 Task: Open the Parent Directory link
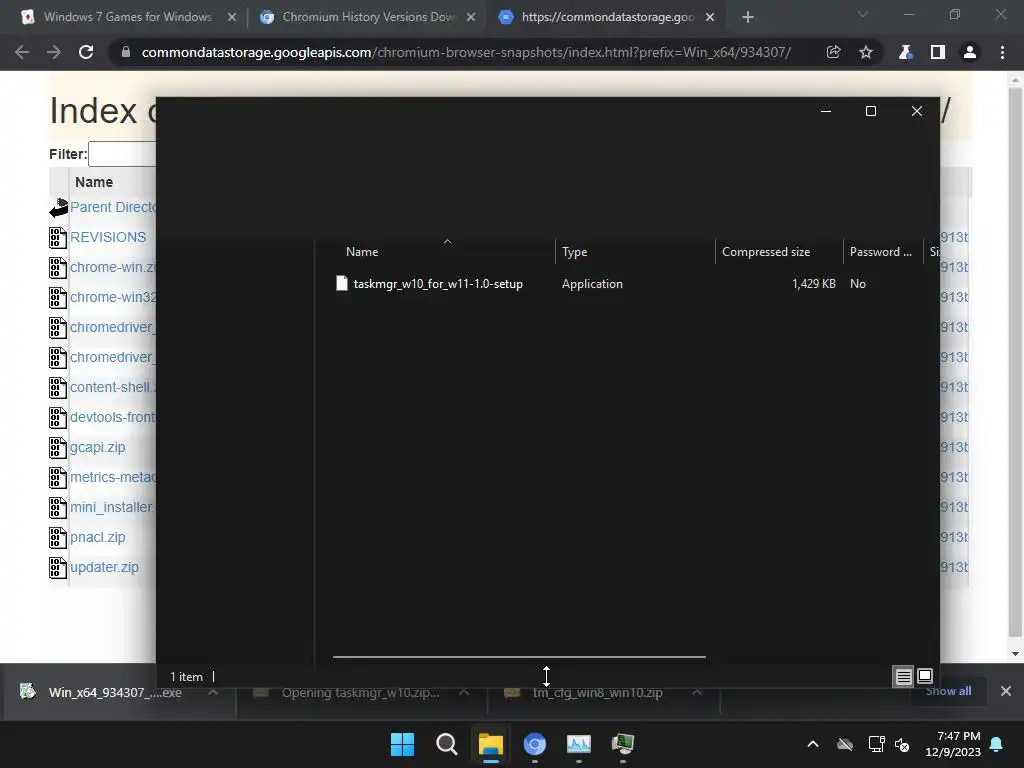coord(112,207)
